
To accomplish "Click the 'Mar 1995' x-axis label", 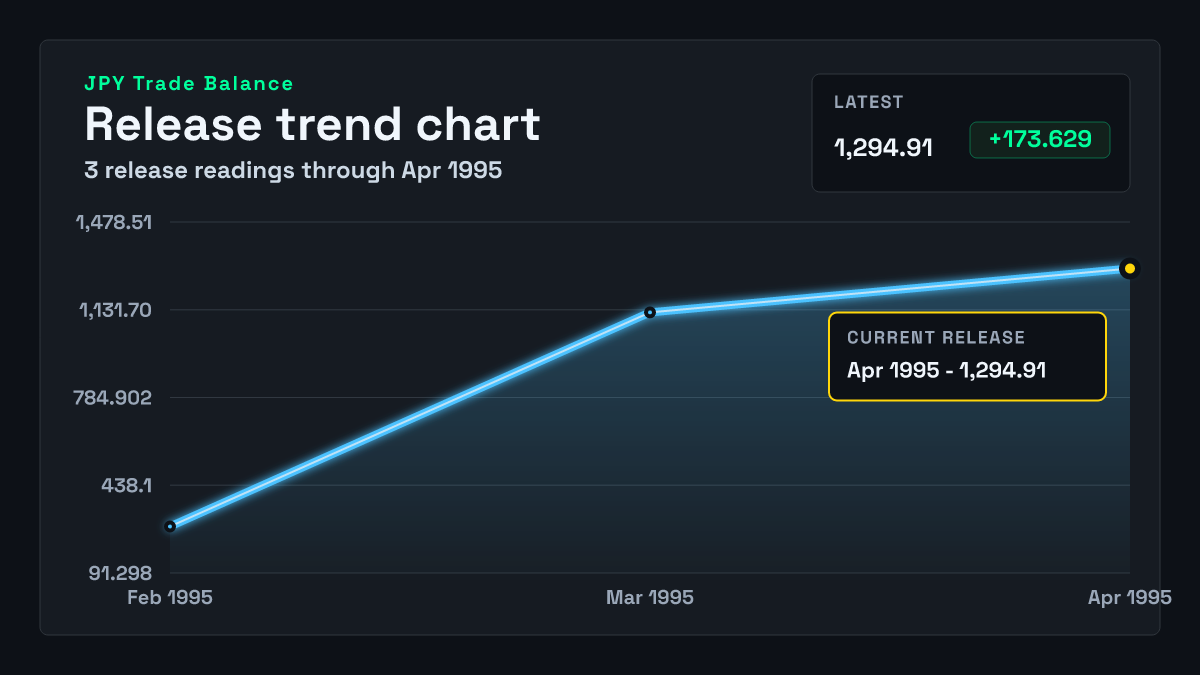I will click(x=650, y=598).
